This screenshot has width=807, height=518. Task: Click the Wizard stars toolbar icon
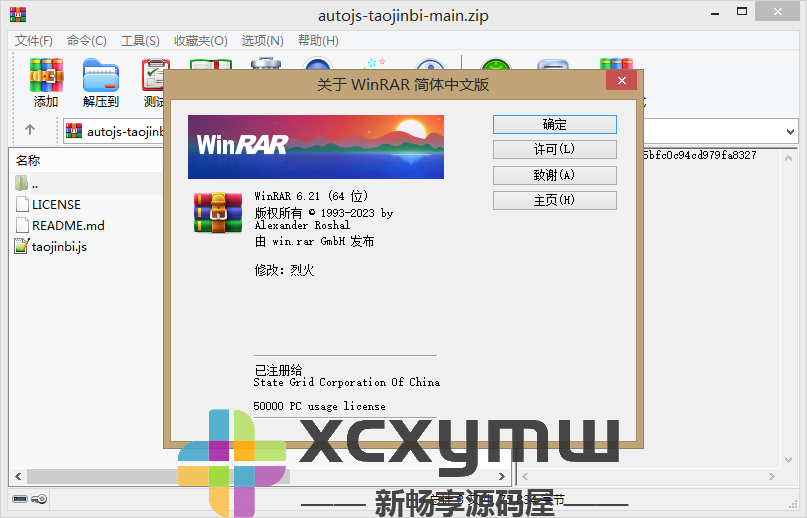click(374, 64)
